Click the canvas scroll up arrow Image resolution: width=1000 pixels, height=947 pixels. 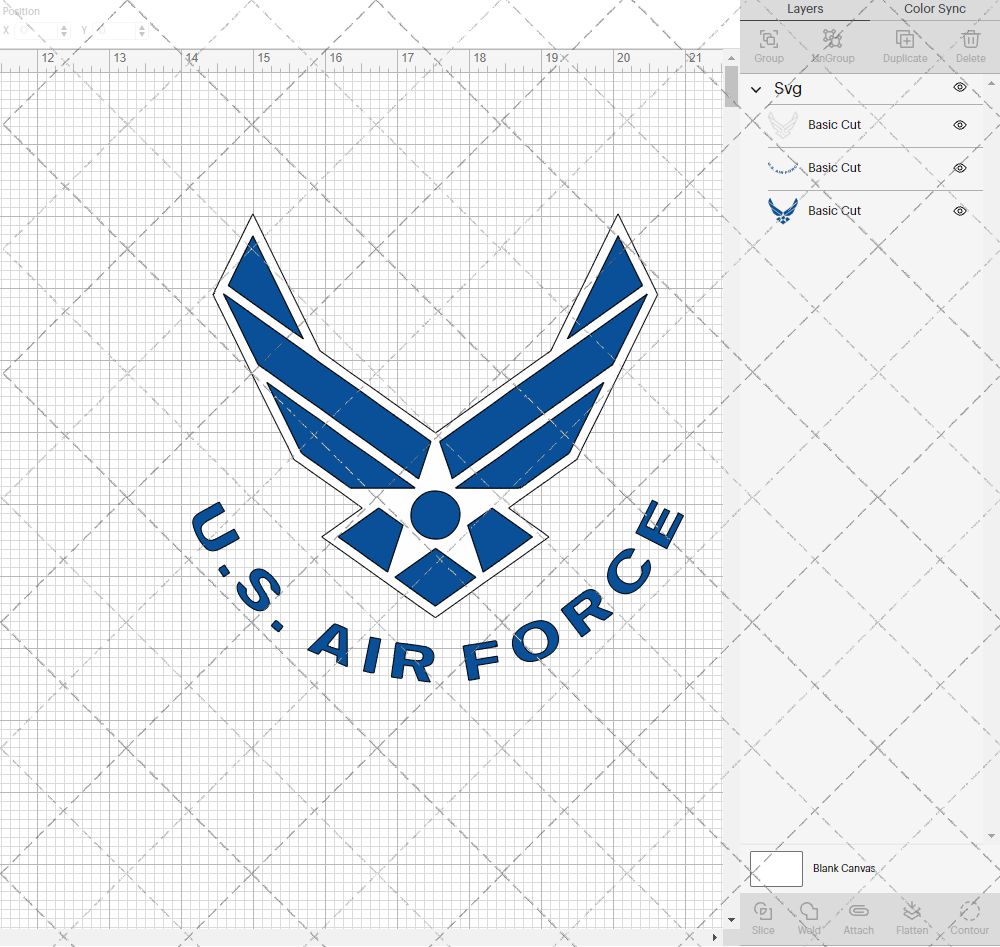point(732,58)
